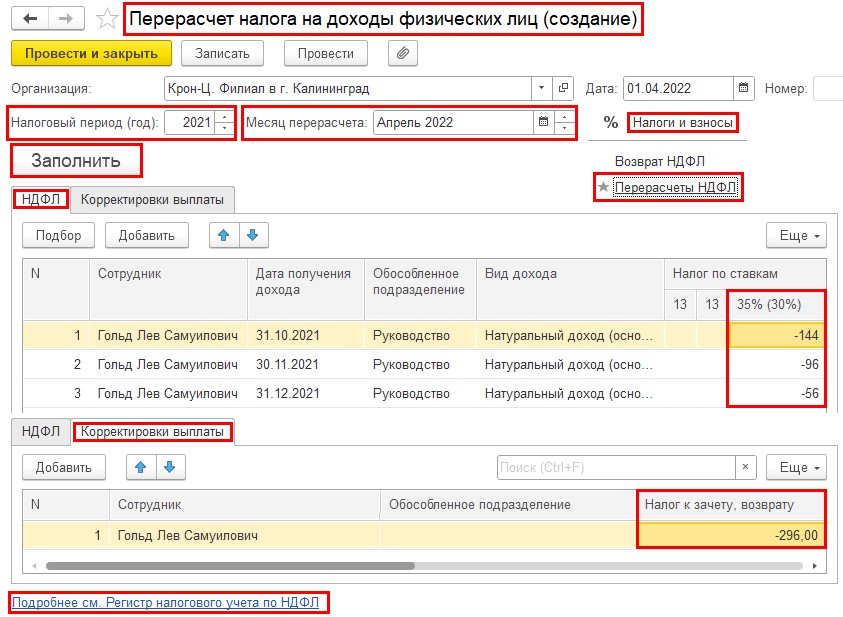This screenshot has height=617, width=843.
Task: Open the upper Еще menu
Action: click(x=796, y=235)
